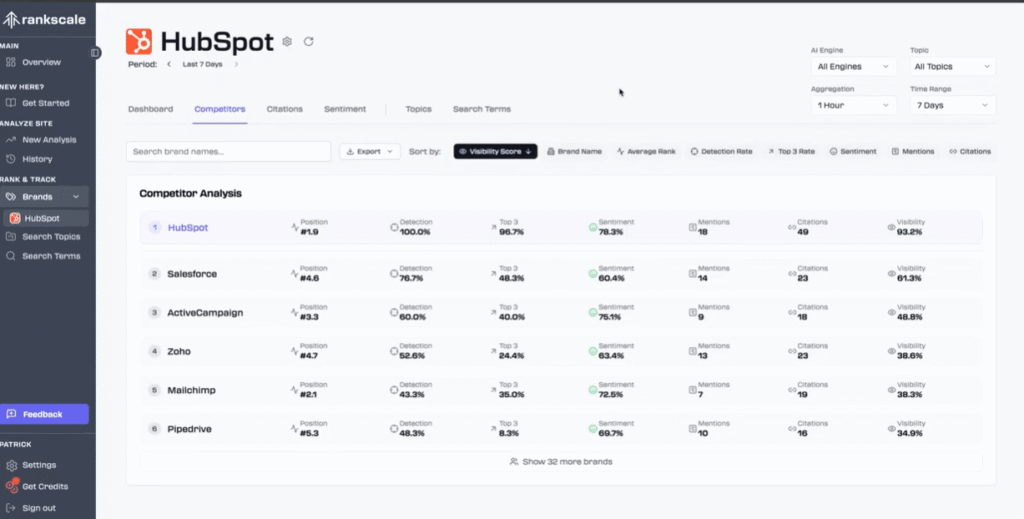Open Search Terms in sidebar
This screenshot has height=519, width=1024.
click(x=51, y=256)
